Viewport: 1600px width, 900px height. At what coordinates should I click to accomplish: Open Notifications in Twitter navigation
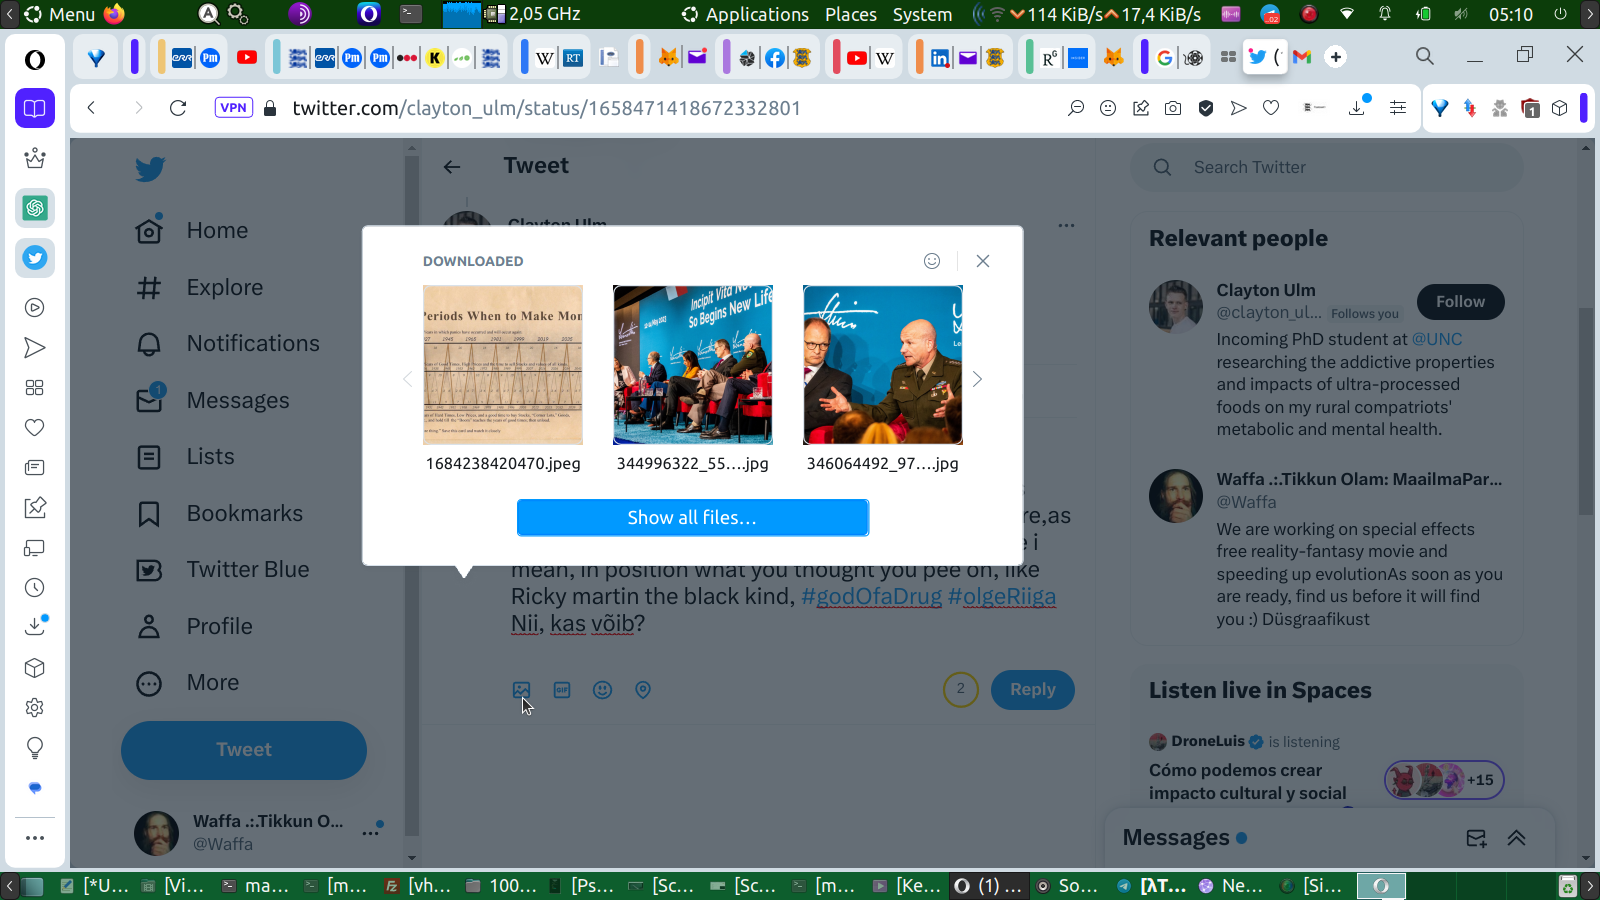point(228,344)
